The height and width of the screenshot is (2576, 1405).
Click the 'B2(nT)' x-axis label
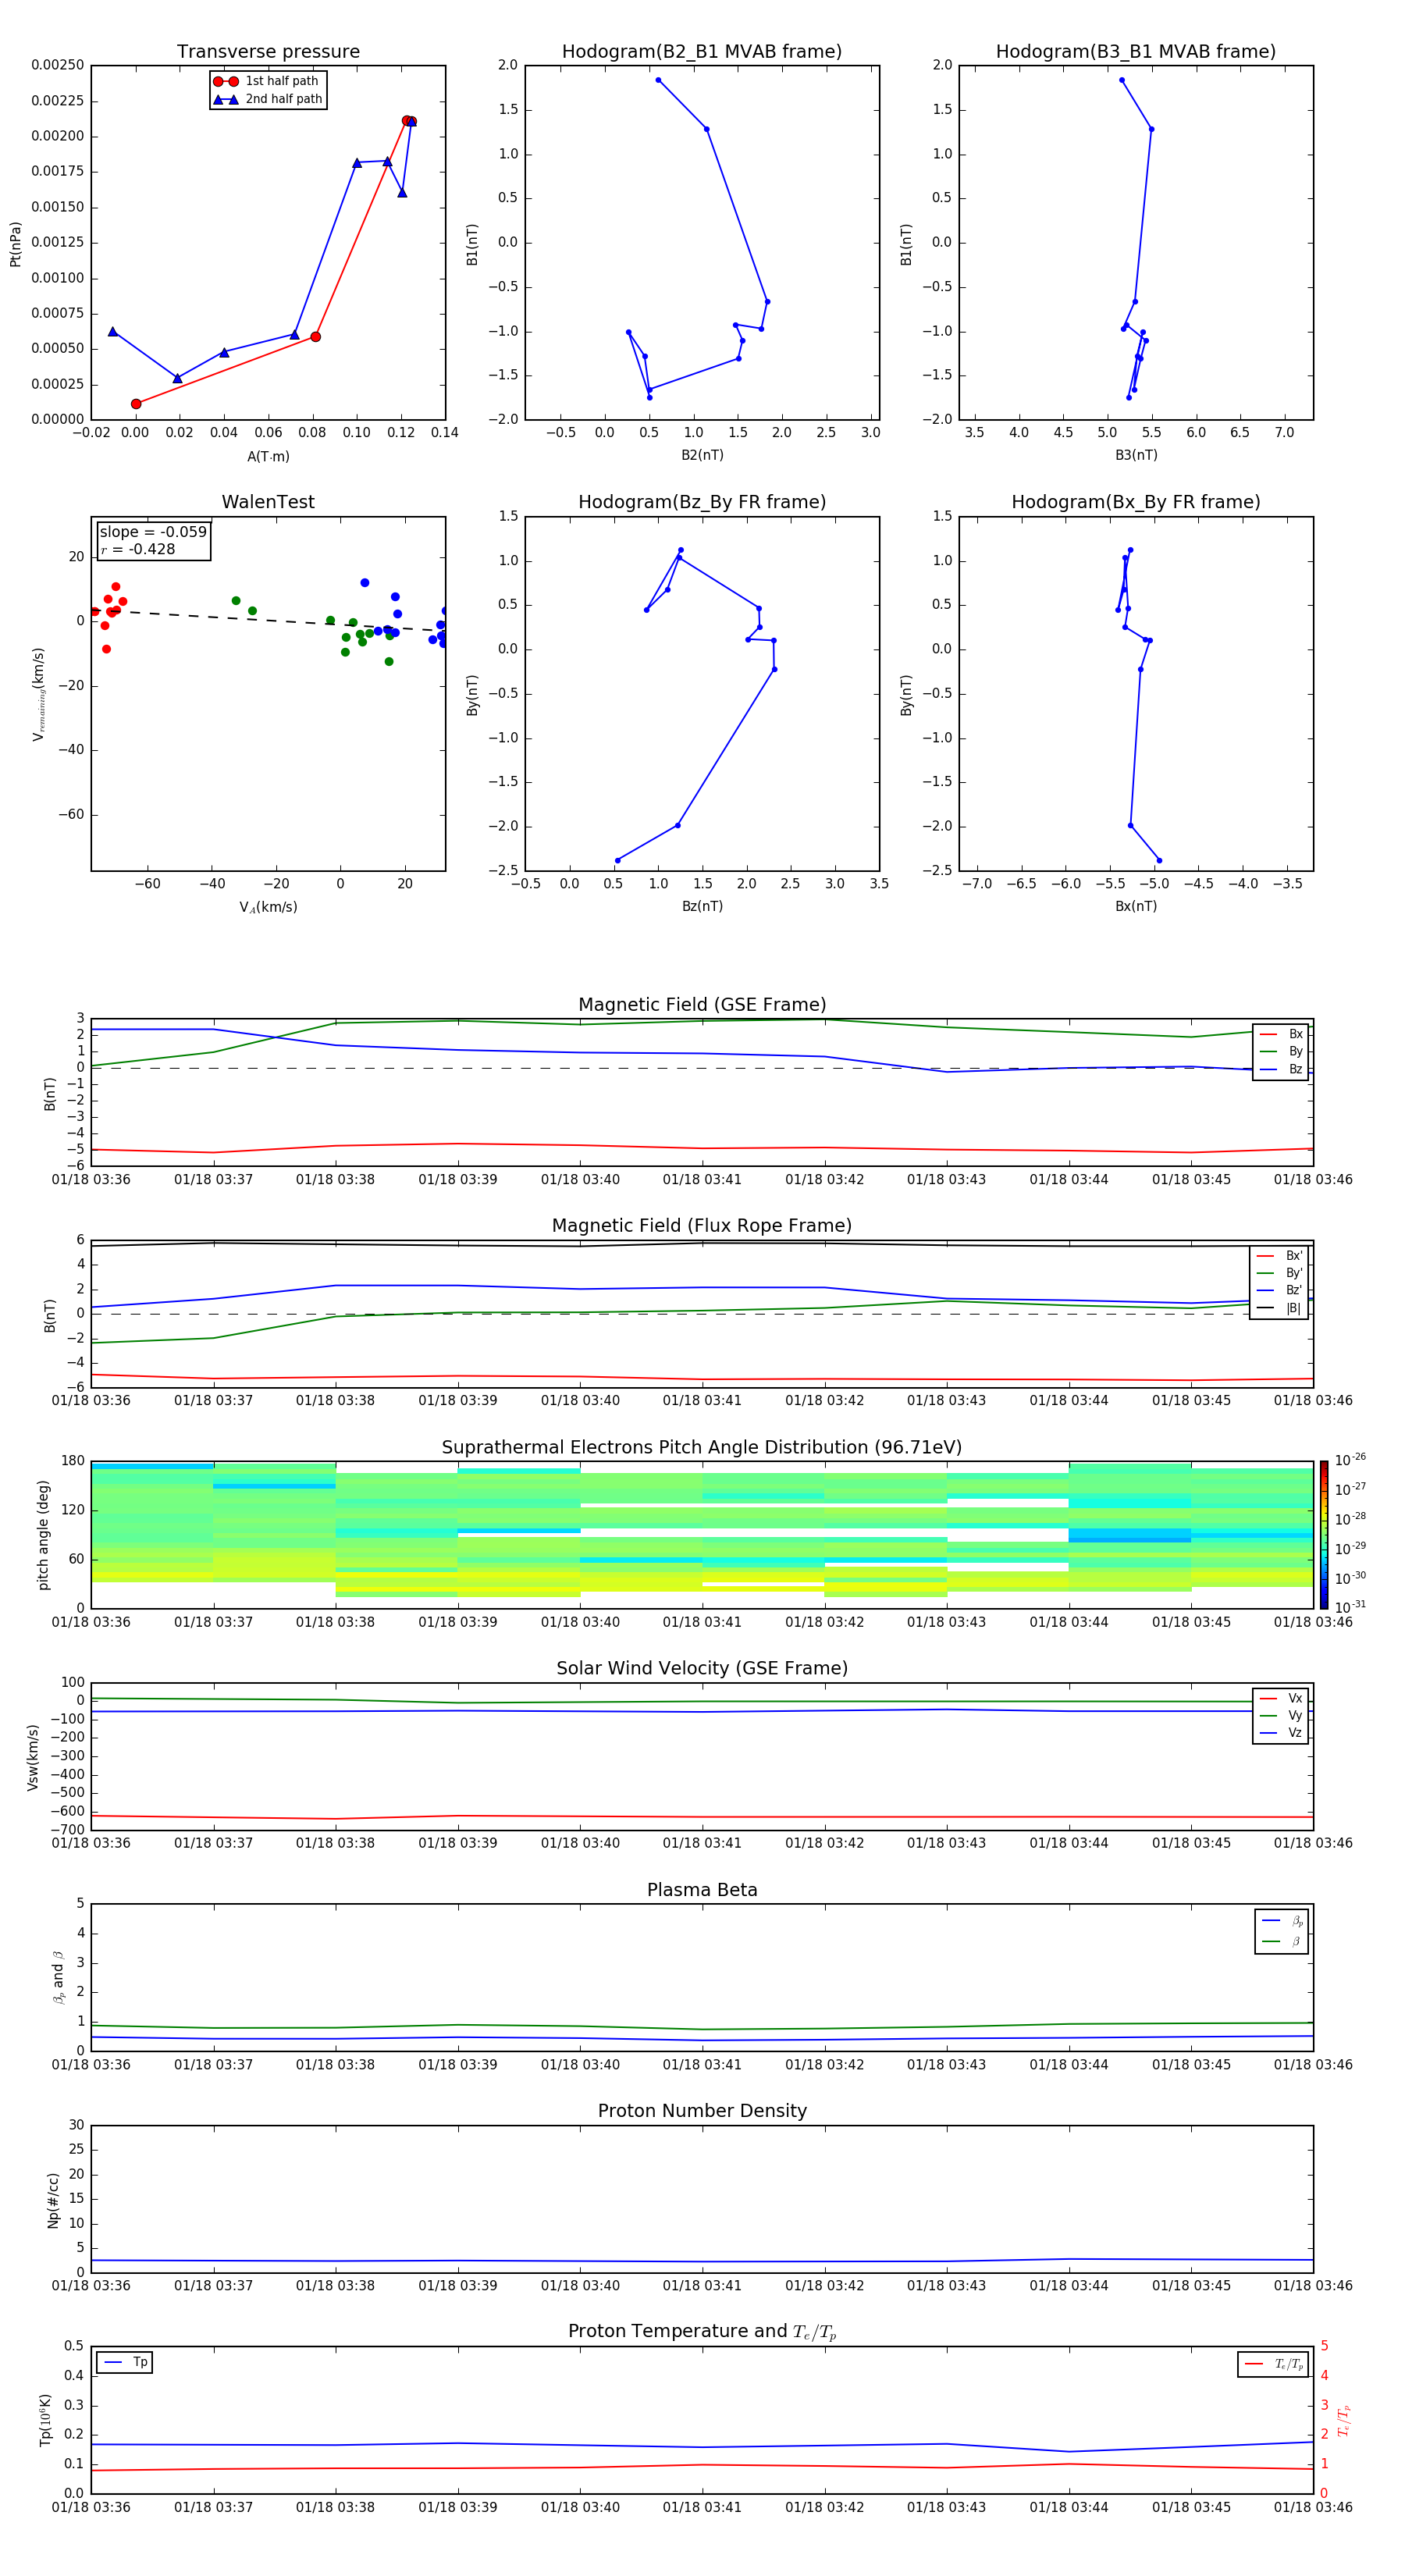pos(702,455)
